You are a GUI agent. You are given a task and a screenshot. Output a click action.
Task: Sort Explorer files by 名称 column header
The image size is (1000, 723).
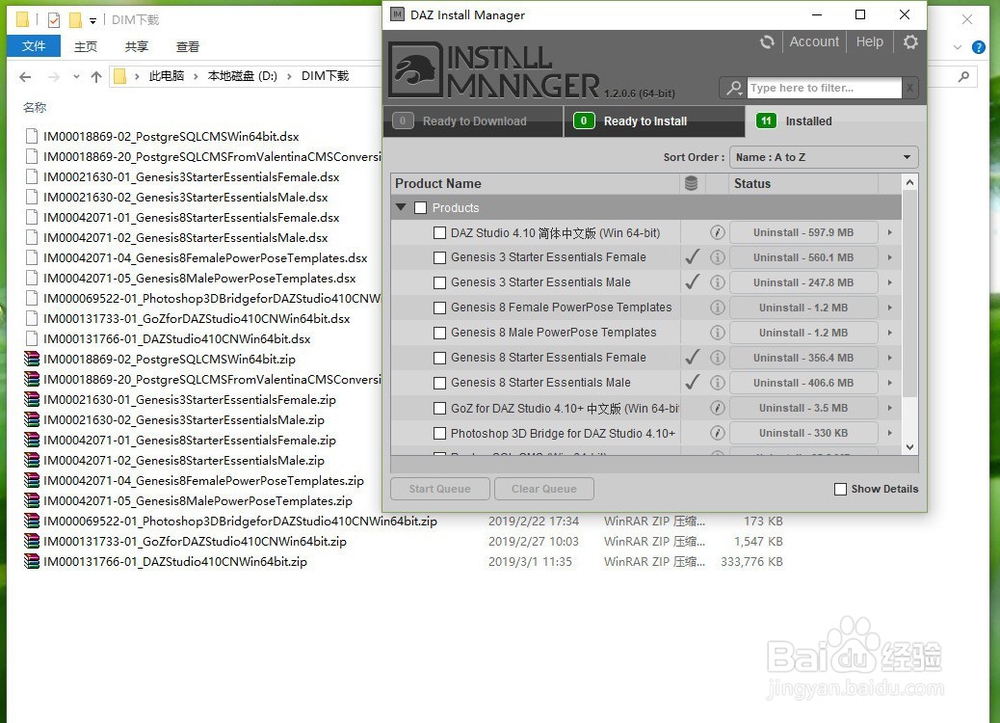[x=34, y=107]
